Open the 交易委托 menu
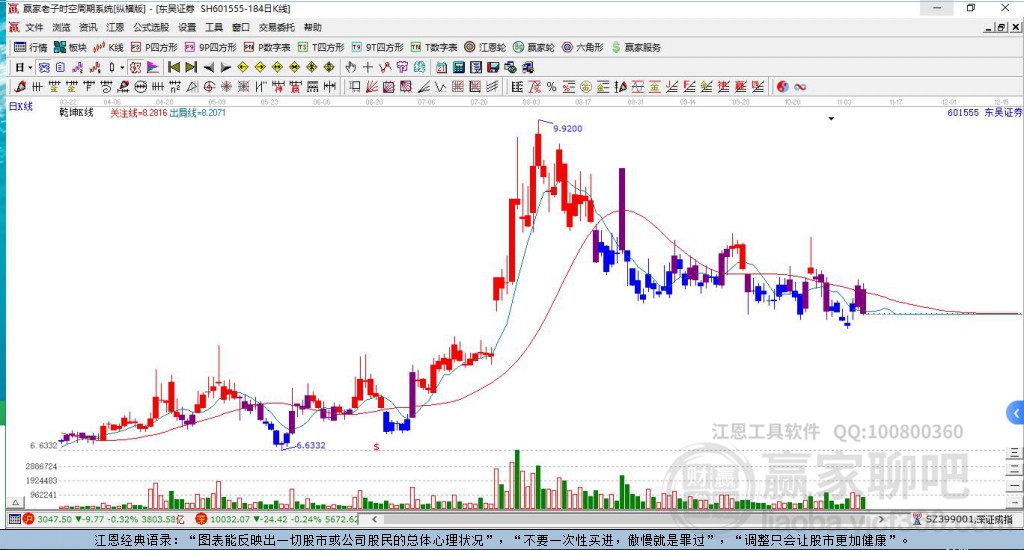The height and width of the screenshot is (550, 1024). [x=276, y=27]
